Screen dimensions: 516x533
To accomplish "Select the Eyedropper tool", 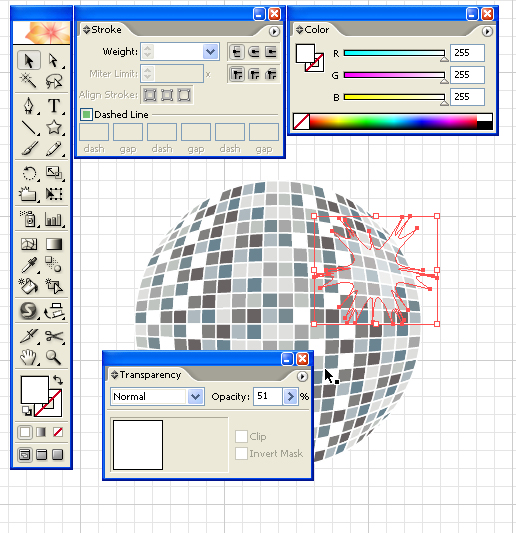I will pyautogui.click(x=29, y=265).
